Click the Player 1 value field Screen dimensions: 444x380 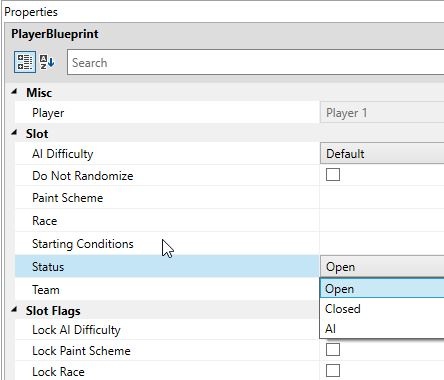click(382, 113)
